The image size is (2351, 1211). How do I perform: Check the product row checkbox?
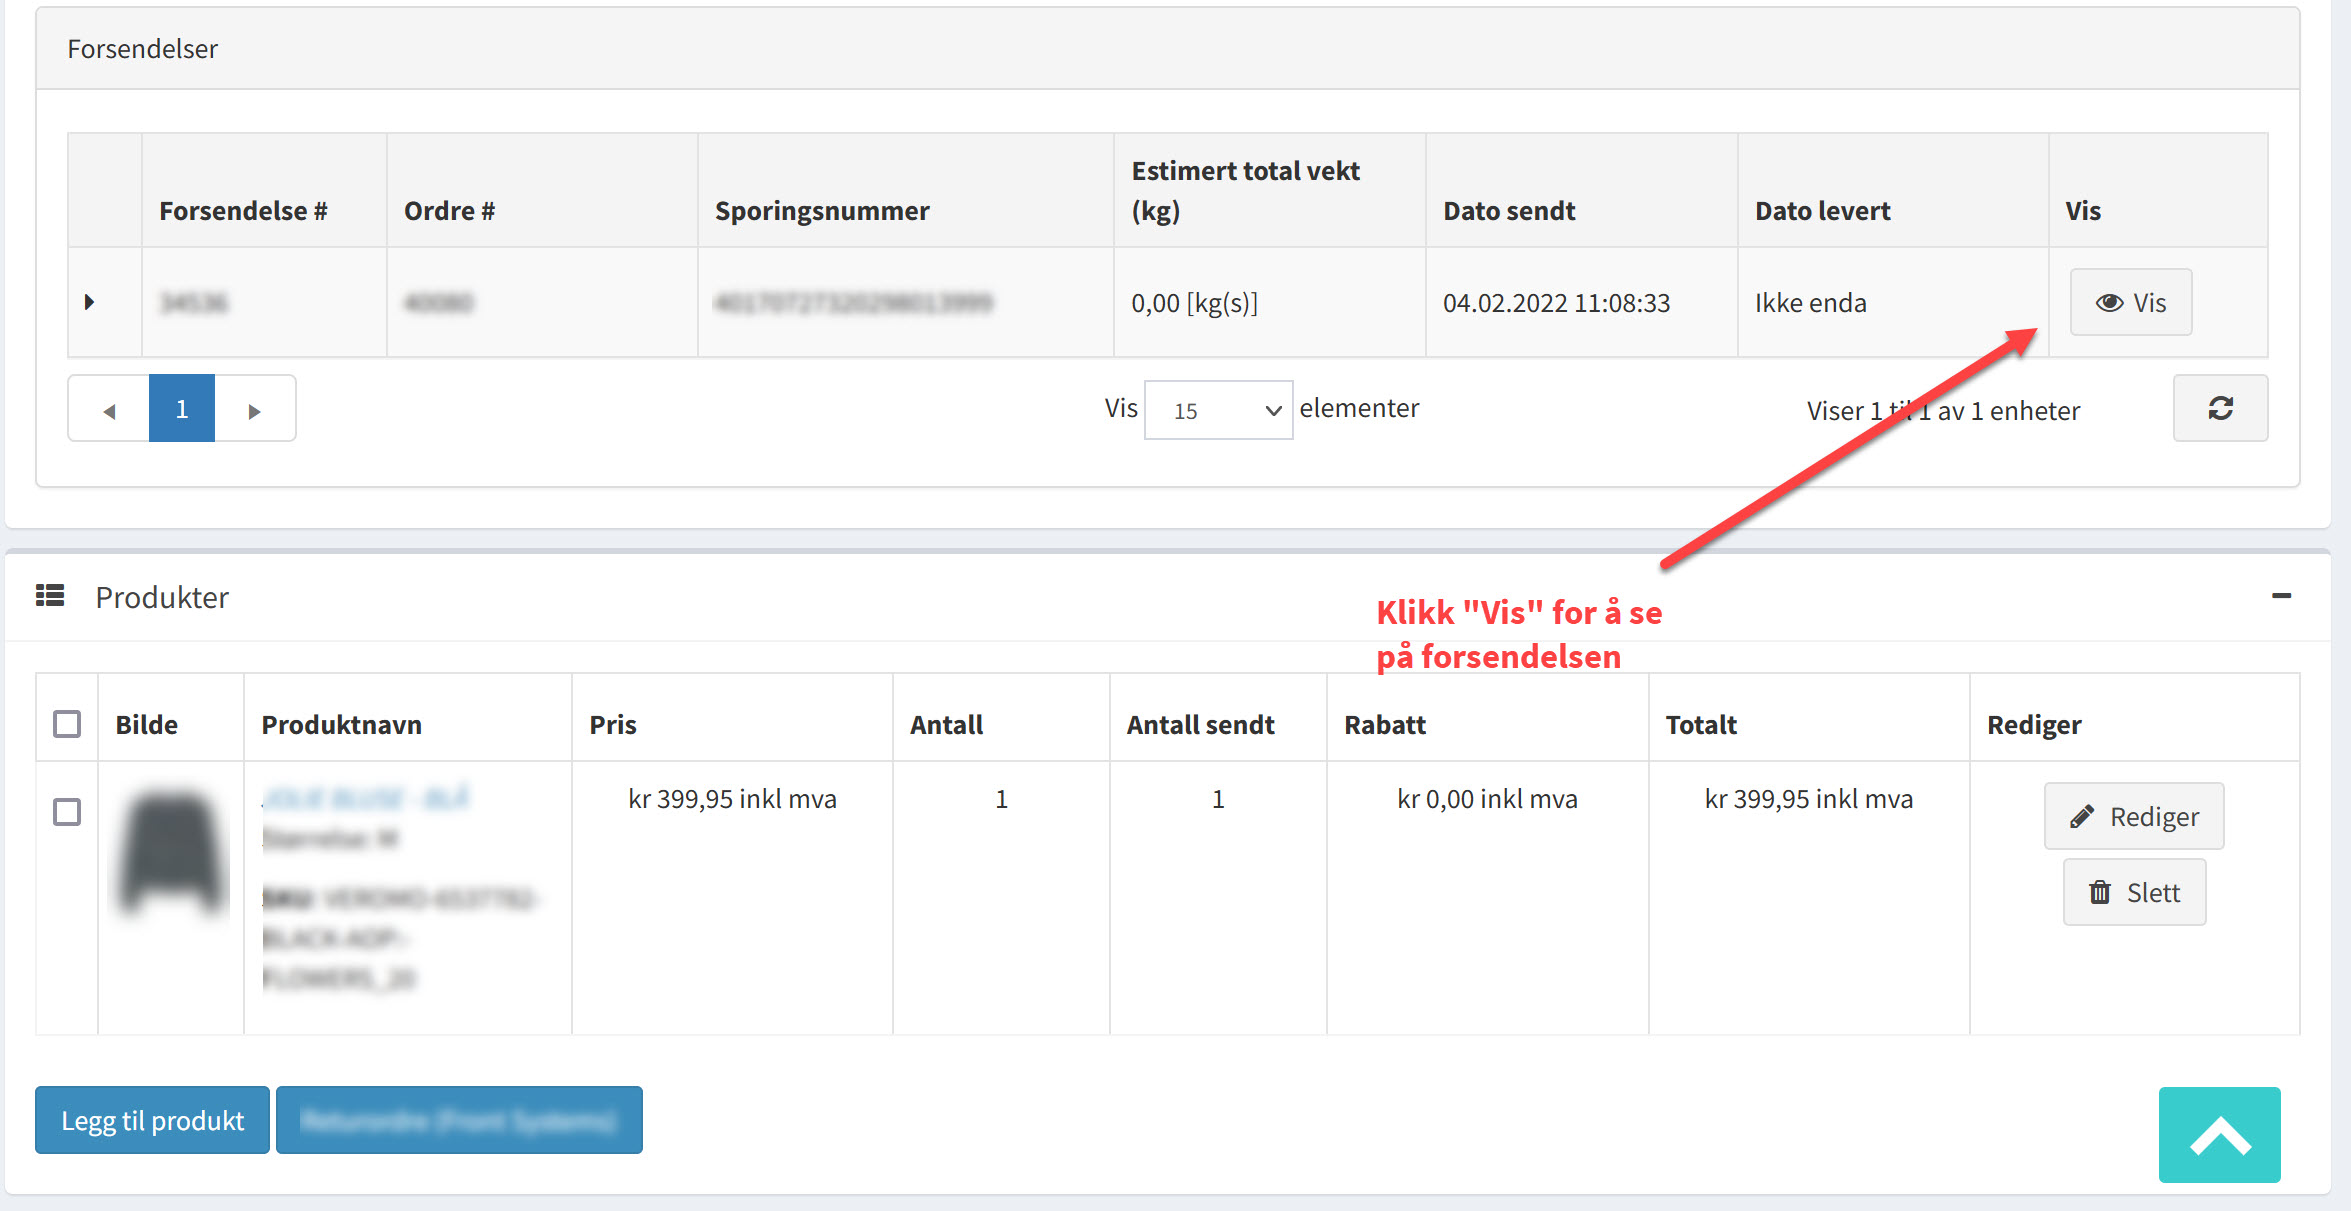click(x=67, y=812)
